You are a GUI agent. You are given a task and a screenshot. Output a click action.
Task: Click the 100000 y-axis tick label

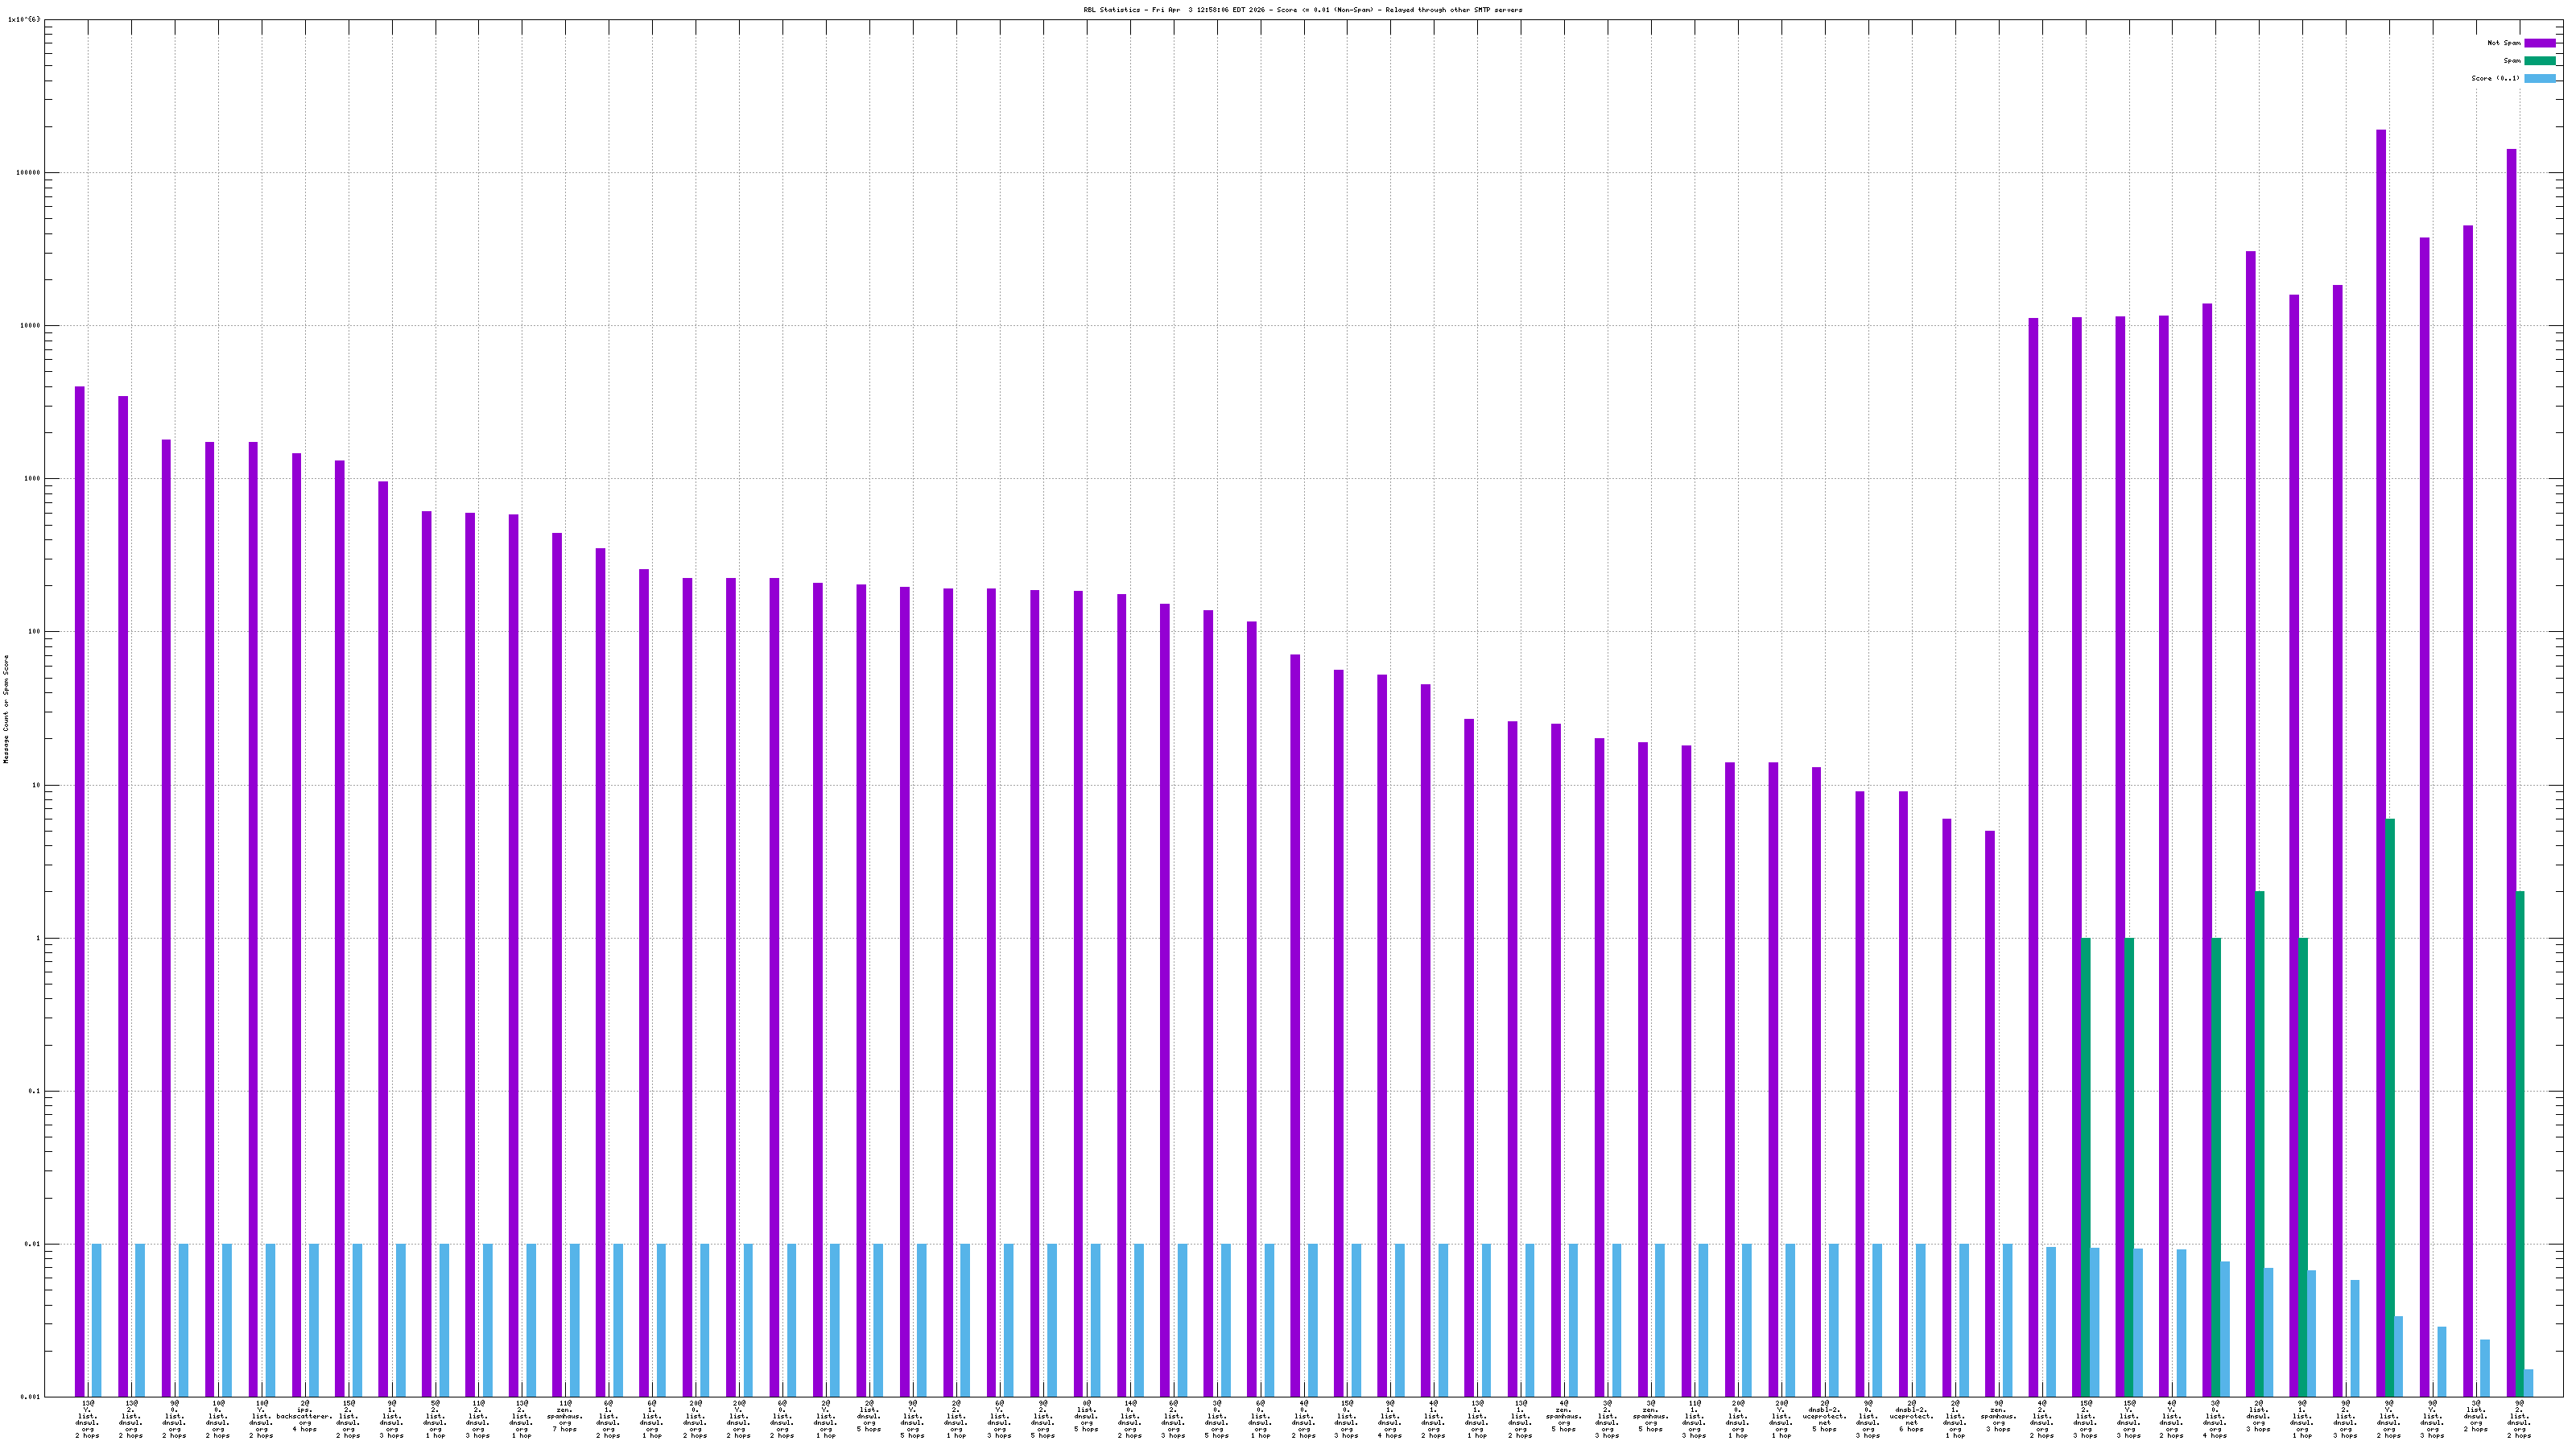pyautogui.click(x=27, y=172)
